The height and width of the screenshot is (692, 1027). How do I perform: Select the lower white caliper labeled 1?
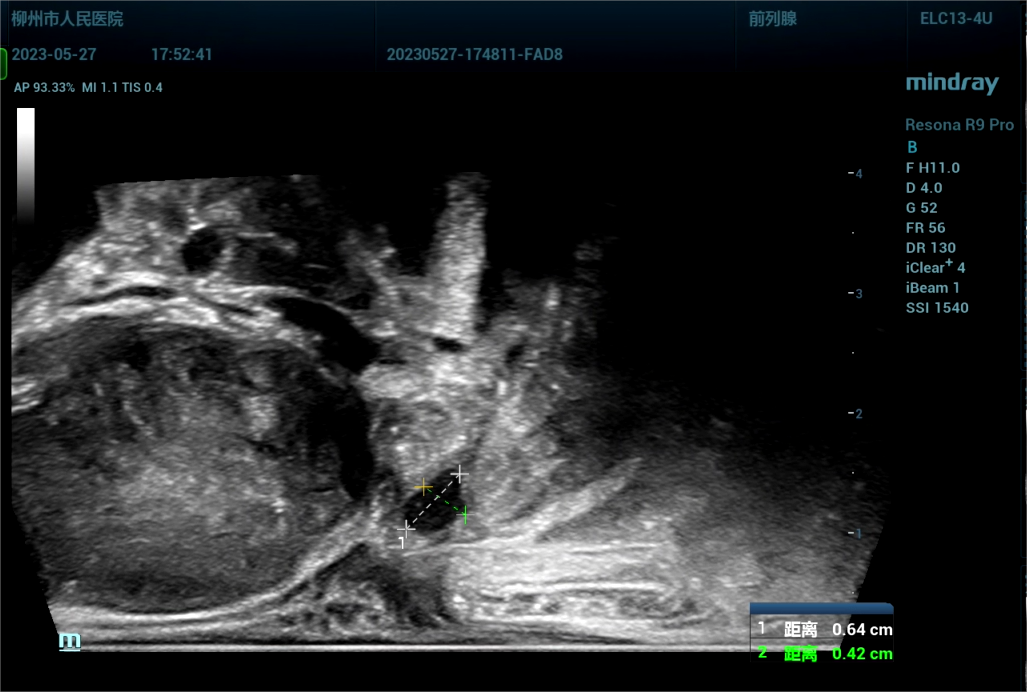(x=406, y=527)
